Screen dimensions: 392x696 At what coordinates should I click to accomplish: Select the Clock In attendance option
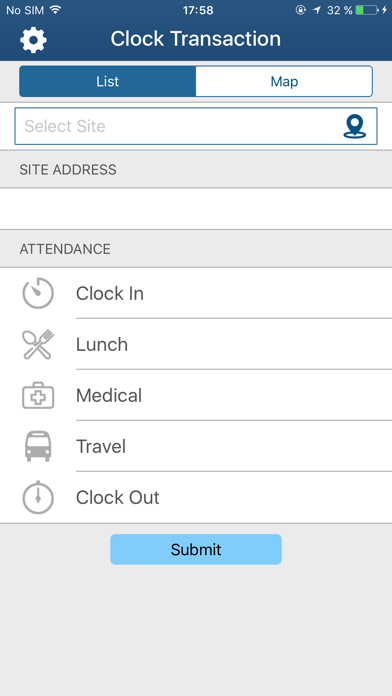(196, 293)
